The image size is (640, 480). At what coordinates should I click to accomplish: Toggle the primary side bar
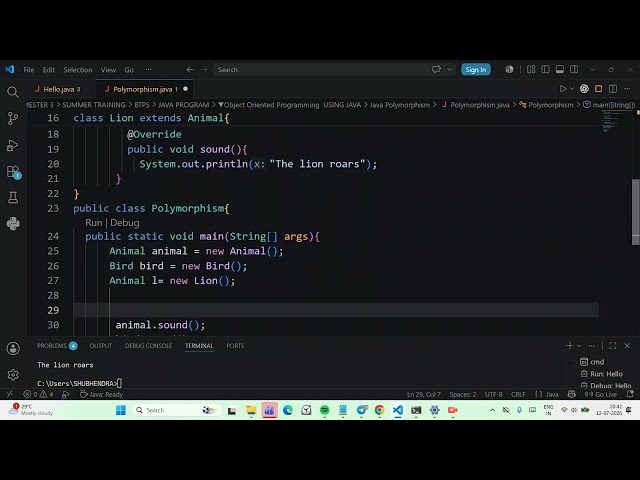click(545, 69)
